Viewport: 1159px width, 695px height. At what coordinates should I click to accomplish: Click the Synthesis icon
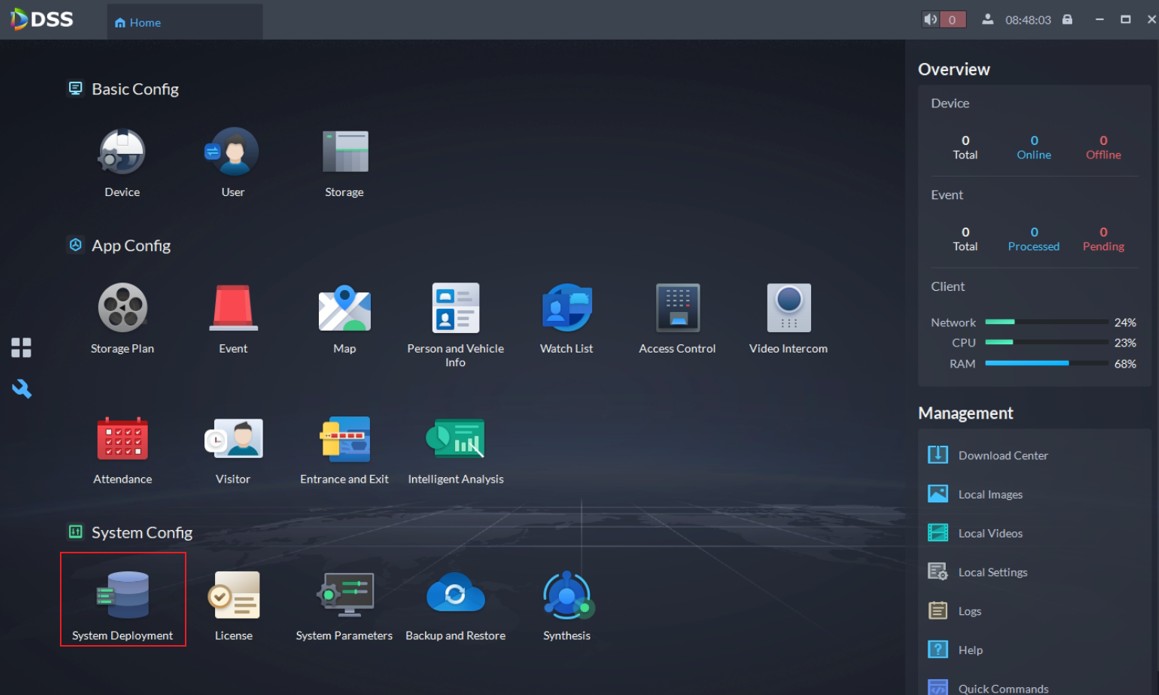[566, 597]
